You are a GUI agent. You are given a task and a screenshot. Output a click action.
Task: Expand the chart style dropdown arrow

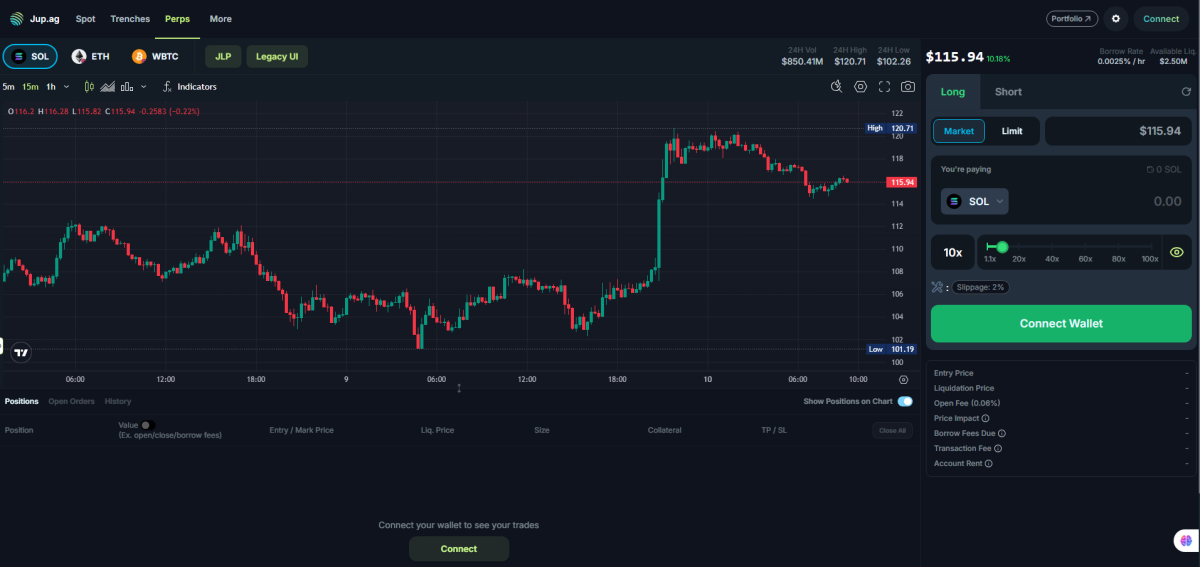click(x=143, y=87)
